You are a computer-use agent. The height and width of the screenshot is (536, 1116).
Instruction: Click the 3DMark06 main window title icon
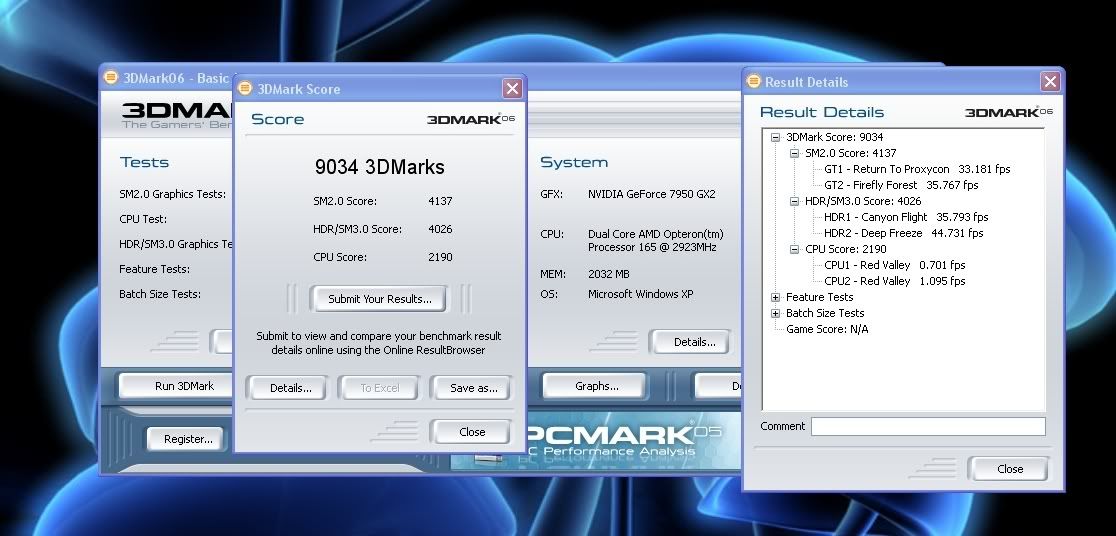point(110,78)
